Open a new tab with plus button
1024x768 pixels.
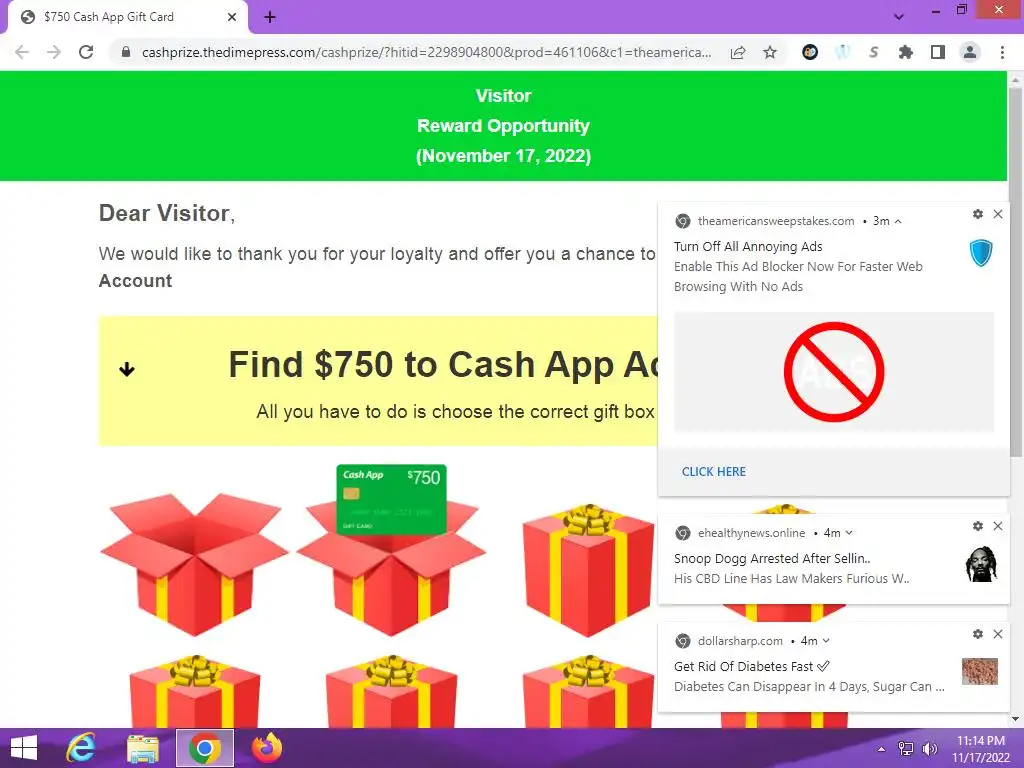[270, 17]
